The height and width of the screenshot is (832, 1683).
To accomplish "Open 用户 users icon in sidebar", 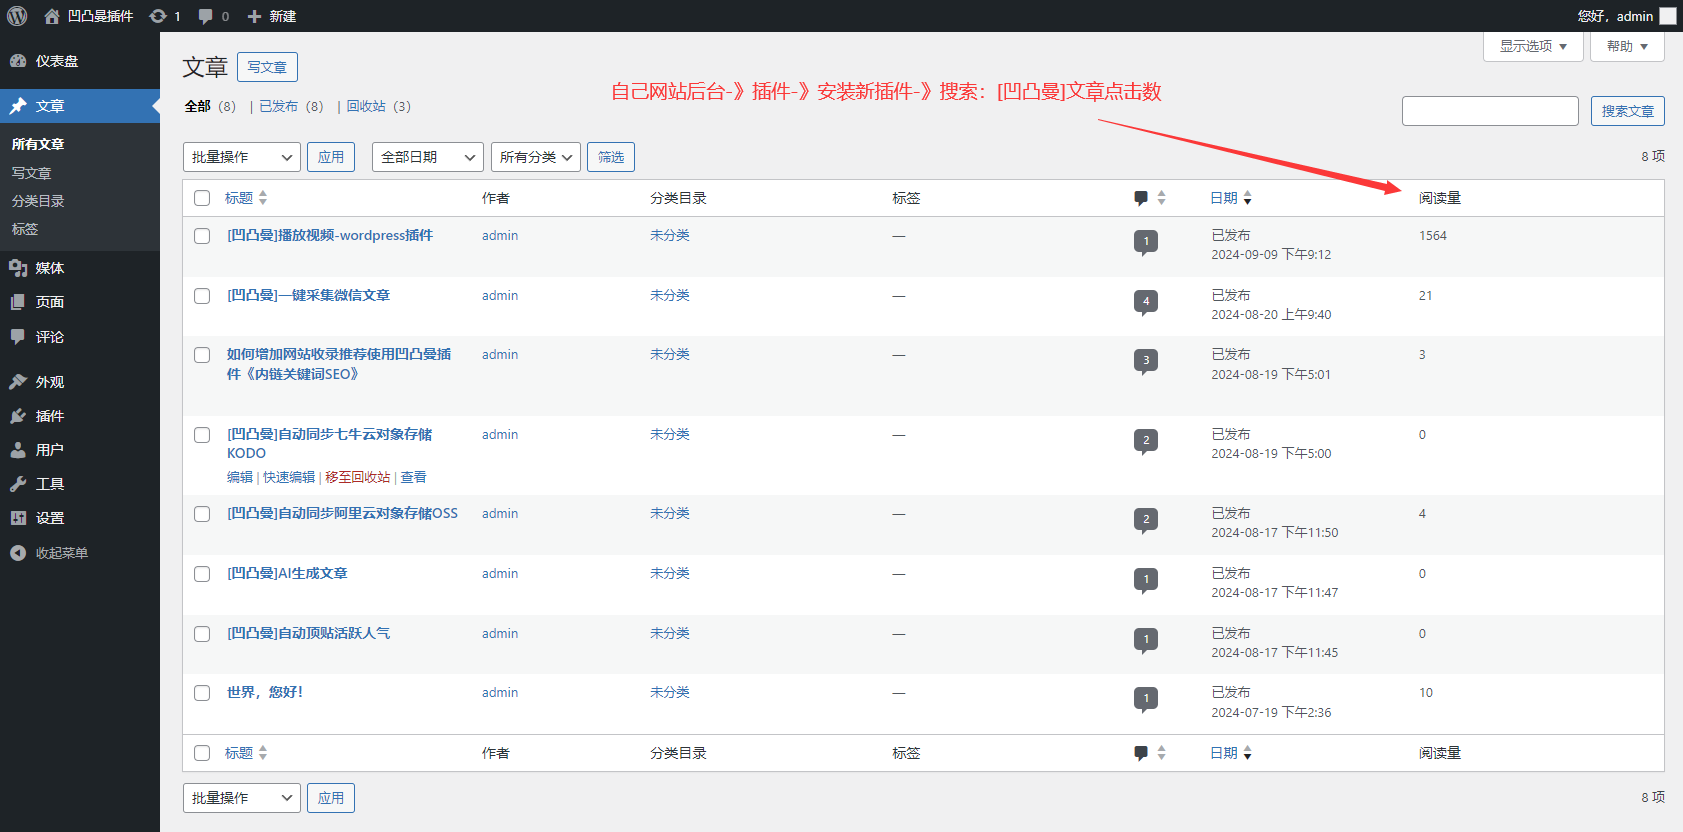I will (18, 450).
